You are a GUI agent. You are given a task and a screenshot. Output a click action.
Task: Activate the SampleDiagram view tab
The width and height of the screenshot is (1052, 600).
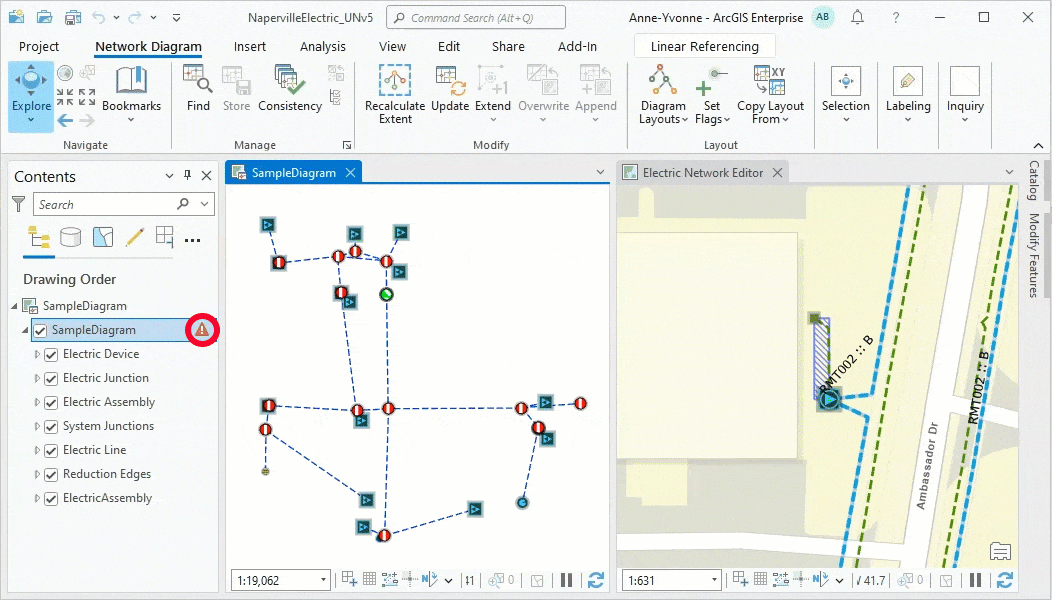click(x=293, y=172)
